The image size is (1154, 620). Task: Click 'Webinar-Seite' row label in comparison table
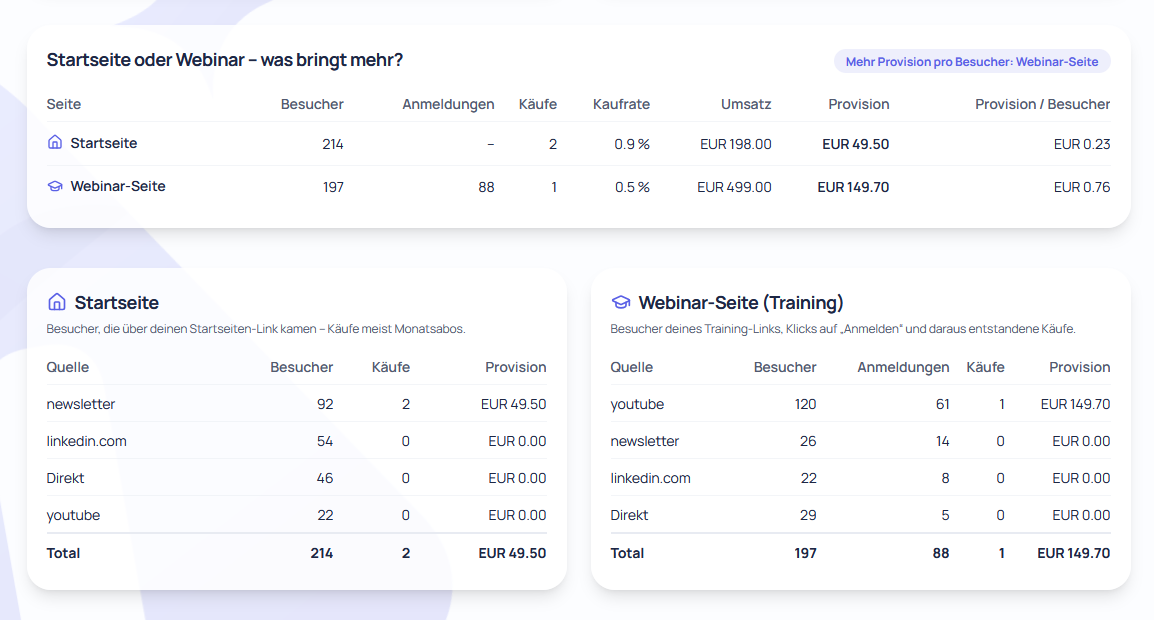pyautogui.click(x=118, y=186)
